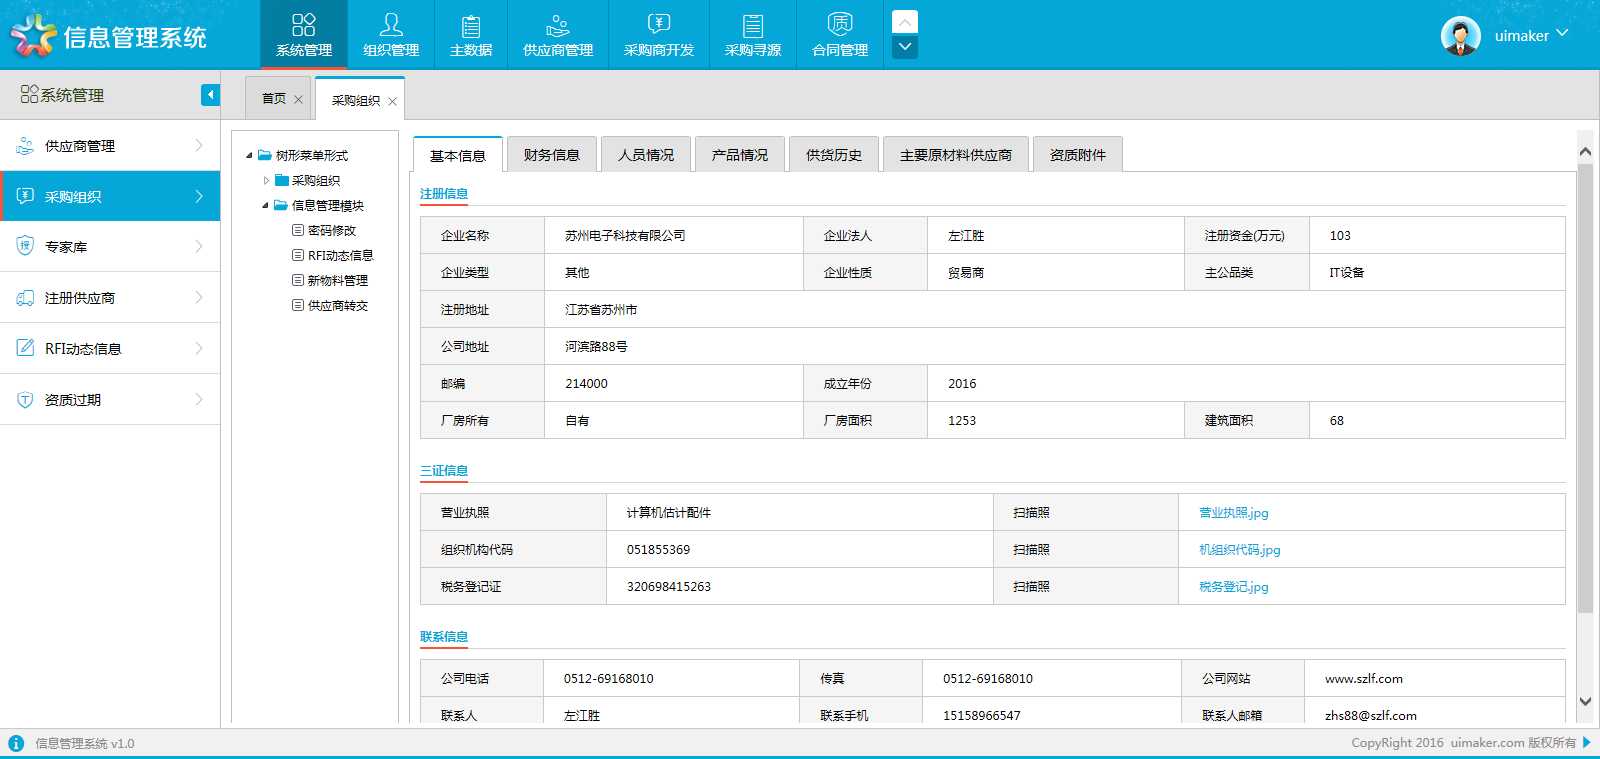Collapse the left sidebar panel
This screenshot has height=759, width=1600.
tap(210, 95)
